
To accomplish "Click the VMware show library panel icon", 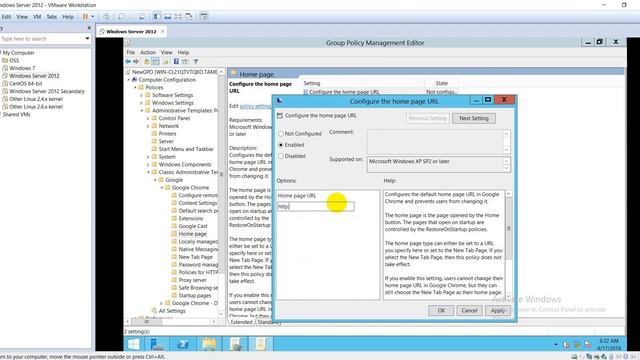I will click(x=157, y=17).
